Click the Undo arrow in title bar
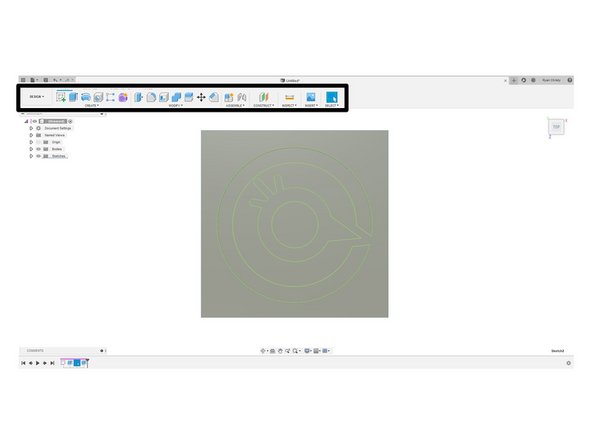 [x=56, y=80]
